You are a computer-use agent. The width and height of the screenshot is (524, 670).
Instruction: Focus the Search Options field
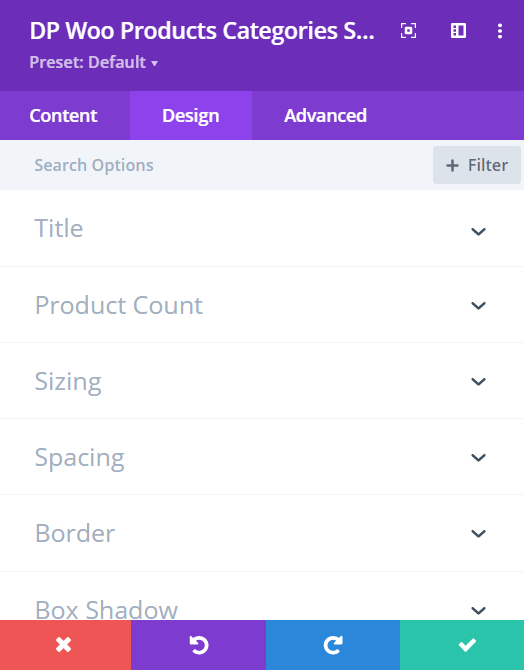216,165
